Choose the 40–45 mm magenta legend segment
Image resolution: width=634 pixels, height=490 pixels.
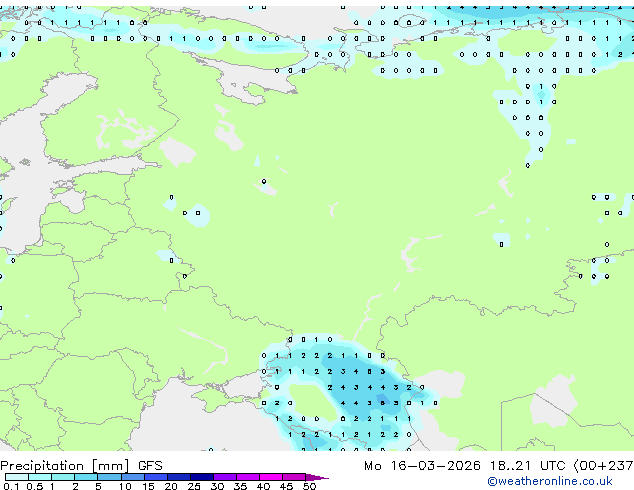[271, 477]
